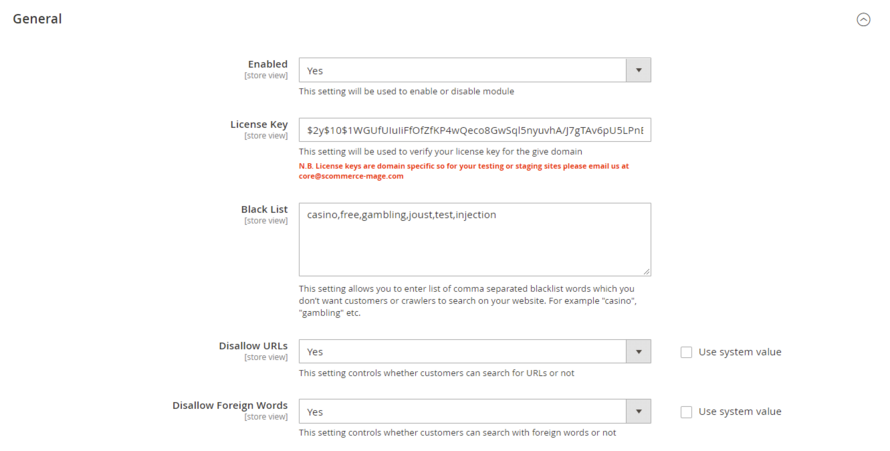
Task: Click the Black List field label
Action: pos(264,210)
